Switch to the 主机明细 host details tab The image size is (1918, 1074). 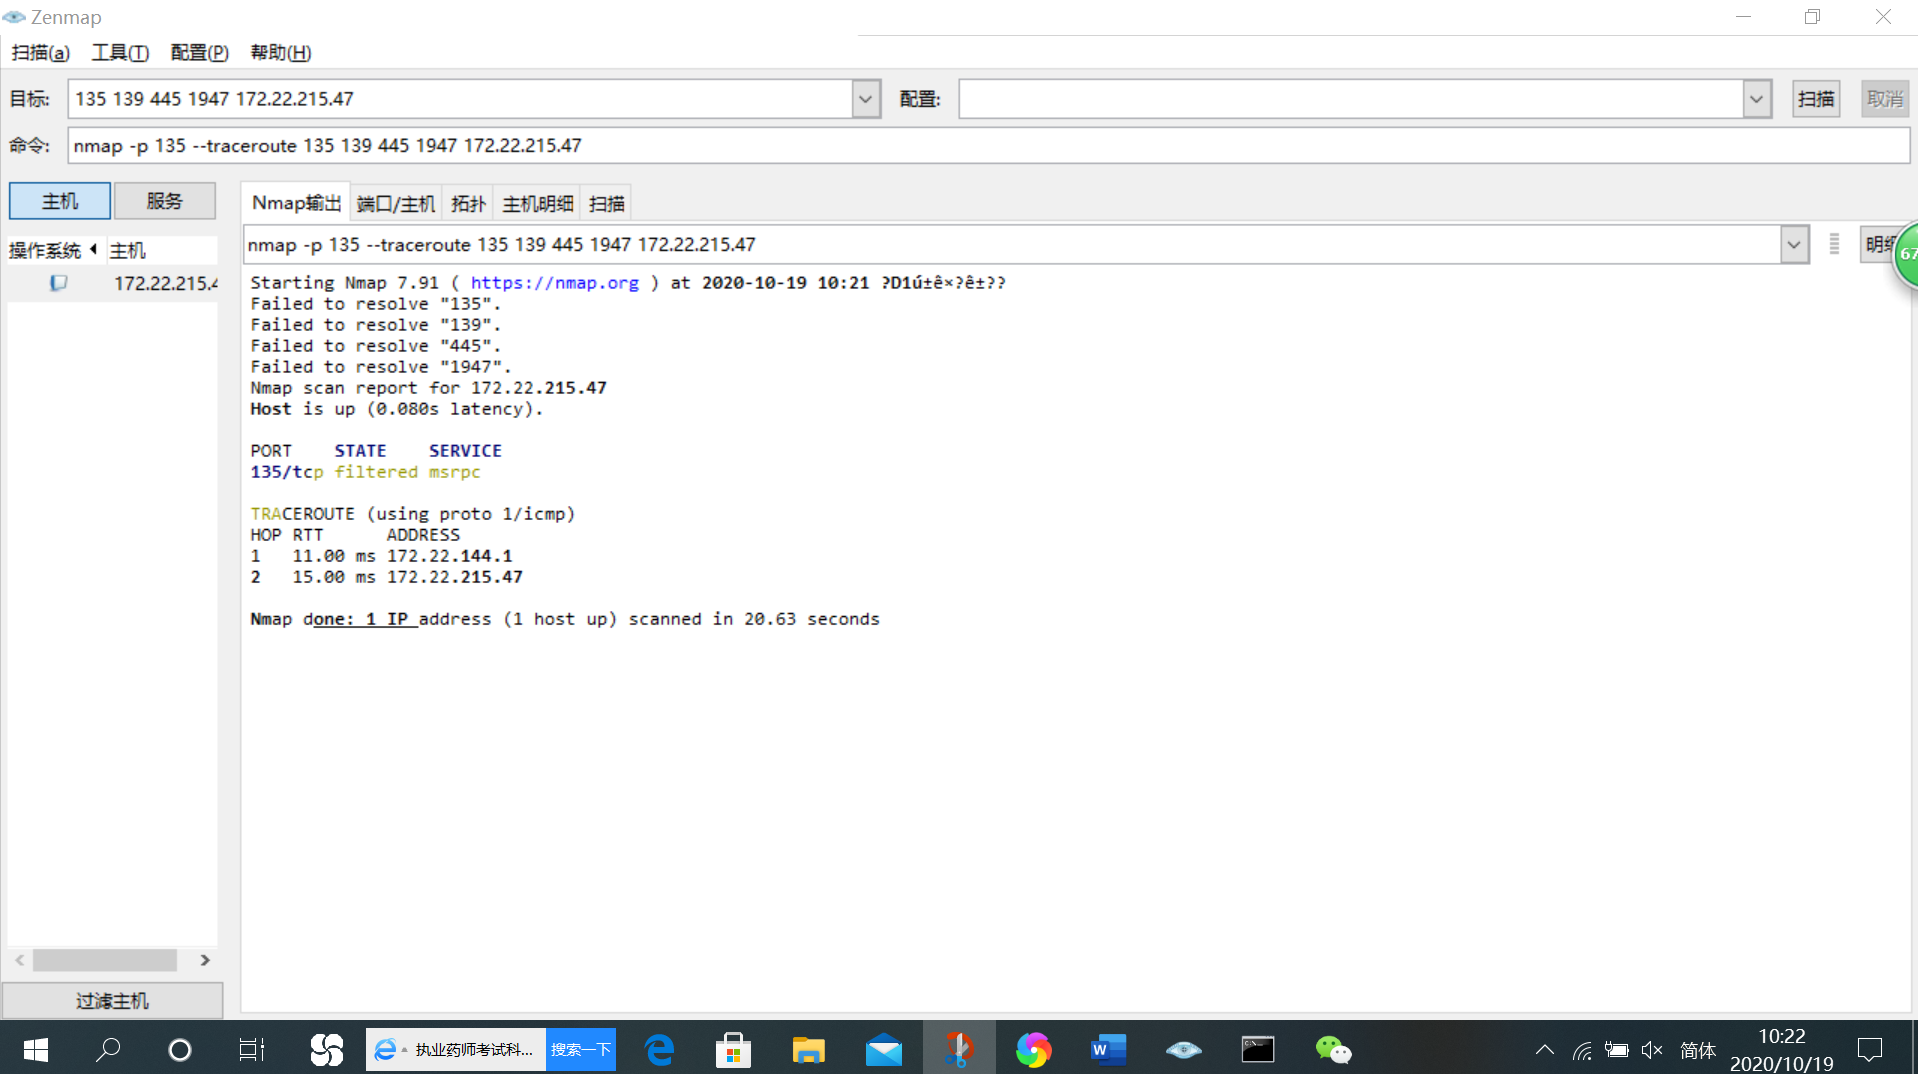pyautogui.click(x=538, y=204)
